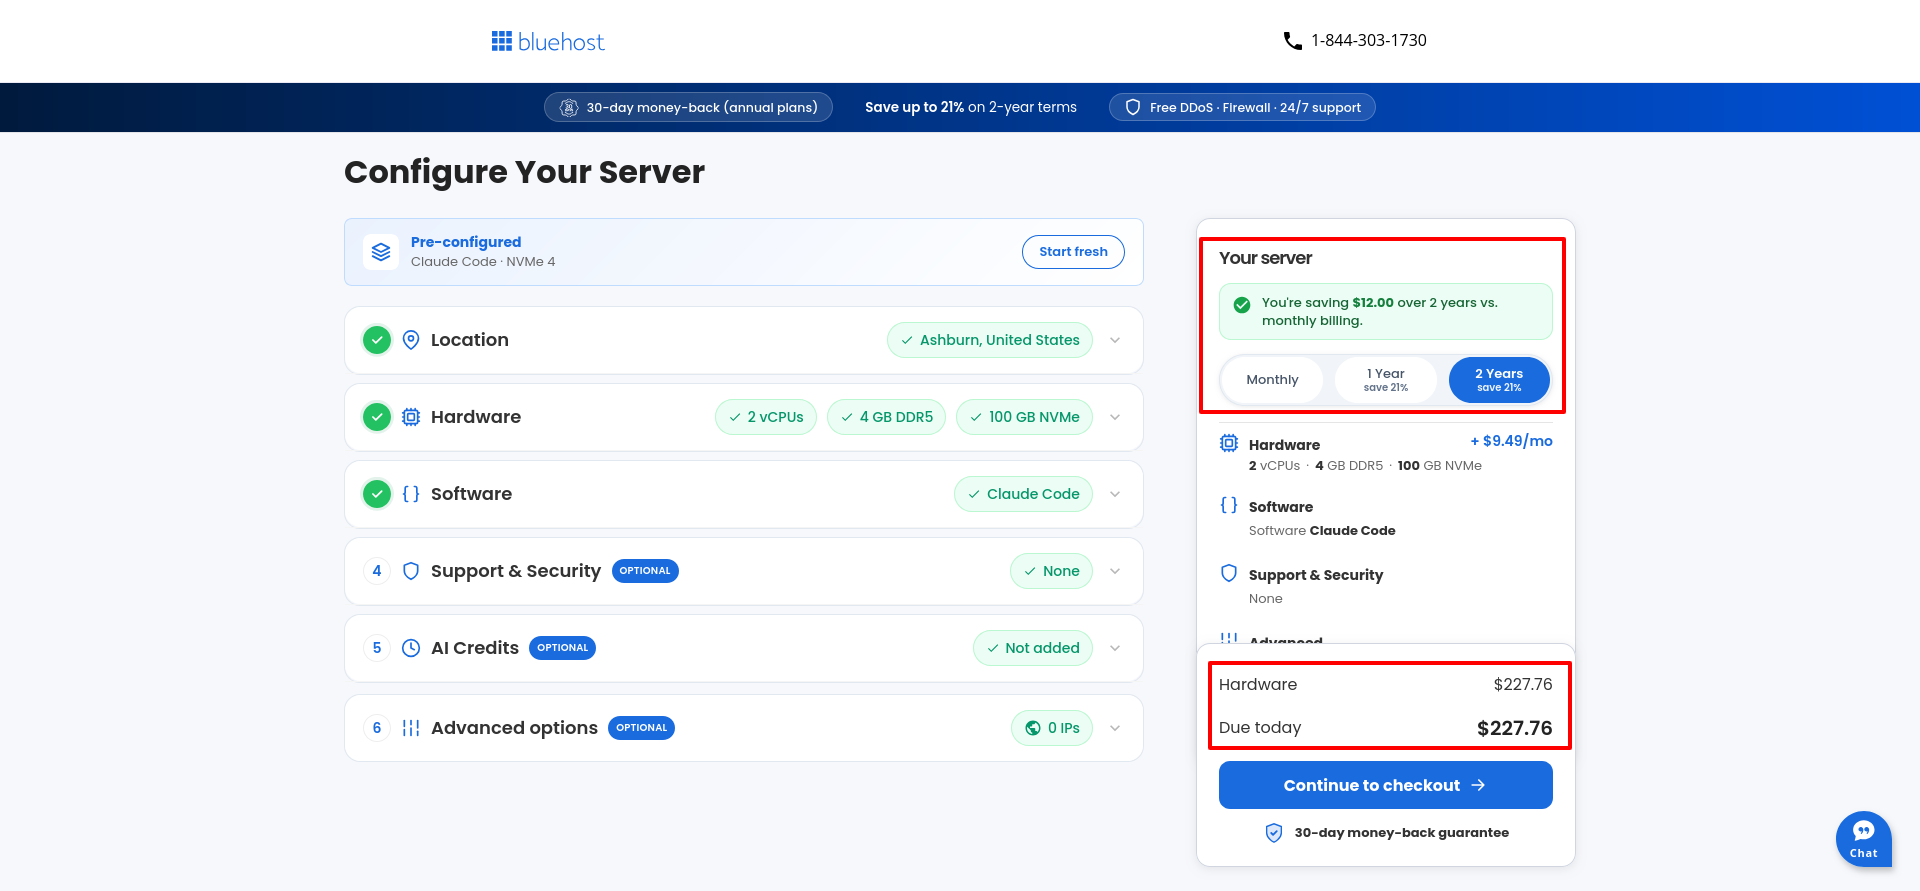The width and height of the screenshot is (1920, 891).
Task: Click the Support & Security section heading
Action: 516,571
